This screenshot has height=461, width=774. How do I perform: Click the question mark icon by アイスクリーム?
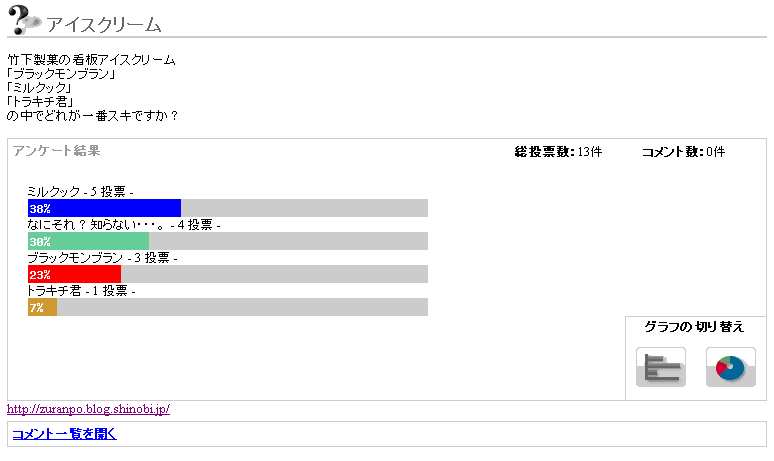point(23,19)
